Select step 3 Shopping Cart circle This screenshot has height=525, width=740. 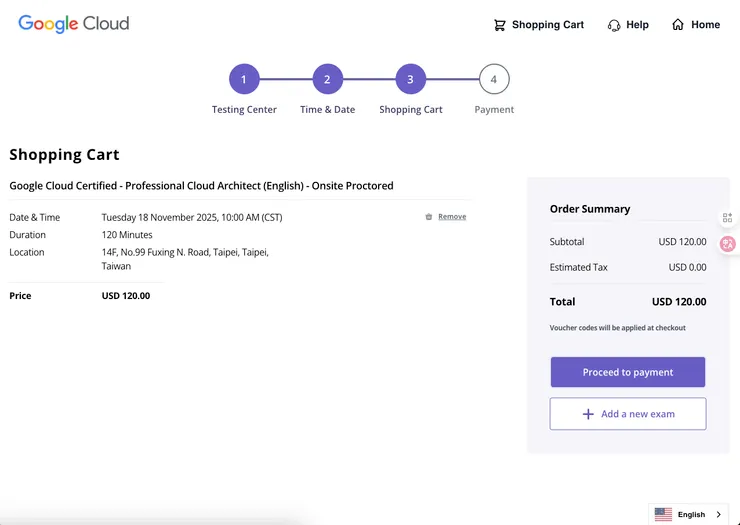click(410, 79)
